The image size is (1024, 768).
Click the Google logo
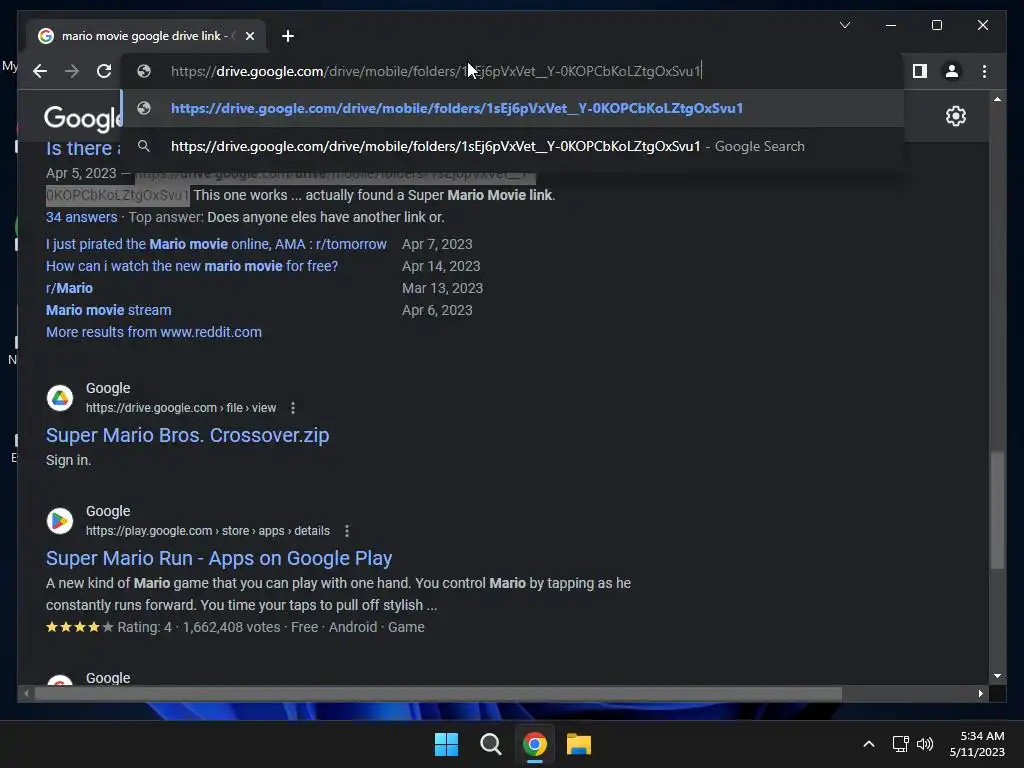tap(82, 118)
